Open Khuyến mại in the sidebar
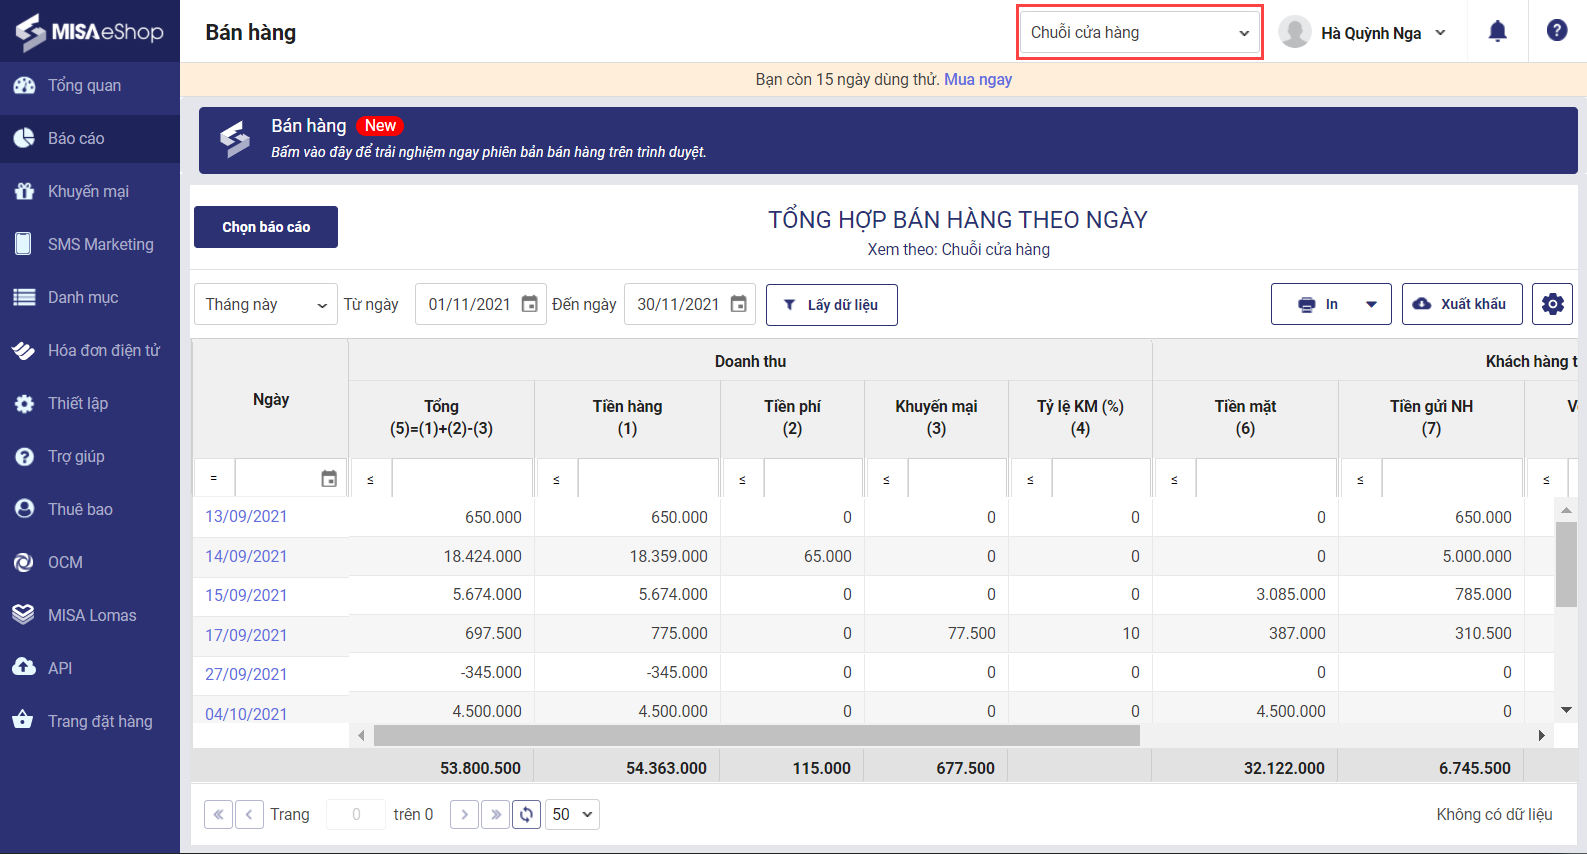Viewport: 1587px width, 854px height. [88, 191]
